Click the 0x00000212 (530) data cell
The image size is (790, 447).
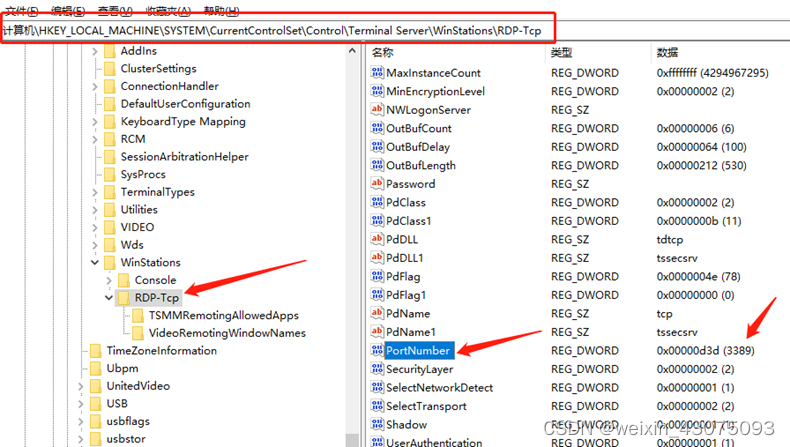tap(701, 165)
